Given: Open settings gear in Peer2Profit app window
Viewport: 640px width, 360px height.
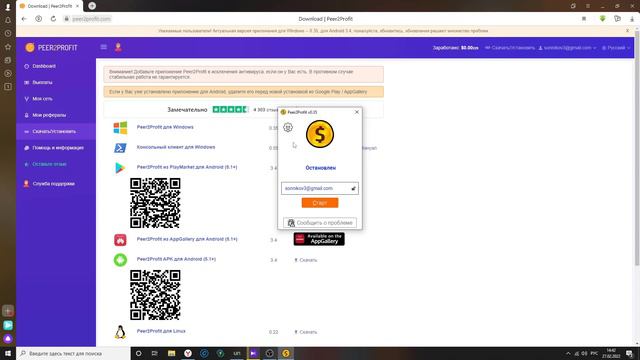Looking at the screenshot, I should [x=288, y=127].
